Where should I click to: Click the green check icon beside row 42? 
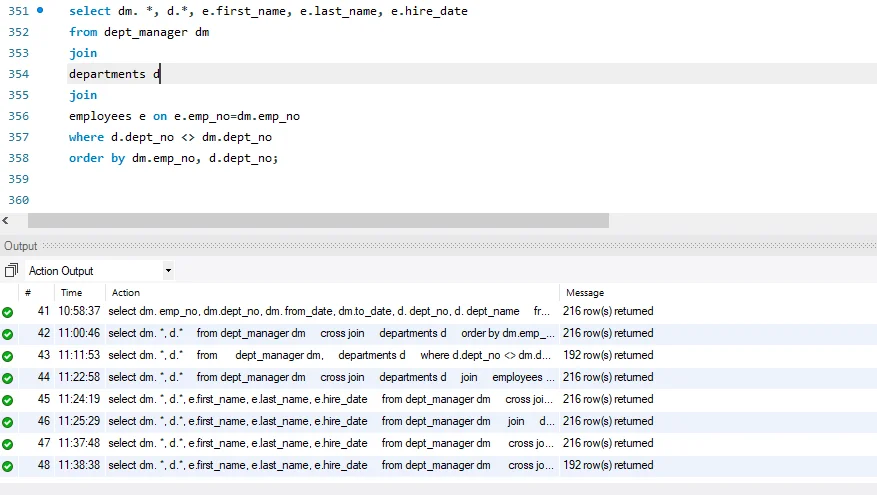click(x=8, y=334)
